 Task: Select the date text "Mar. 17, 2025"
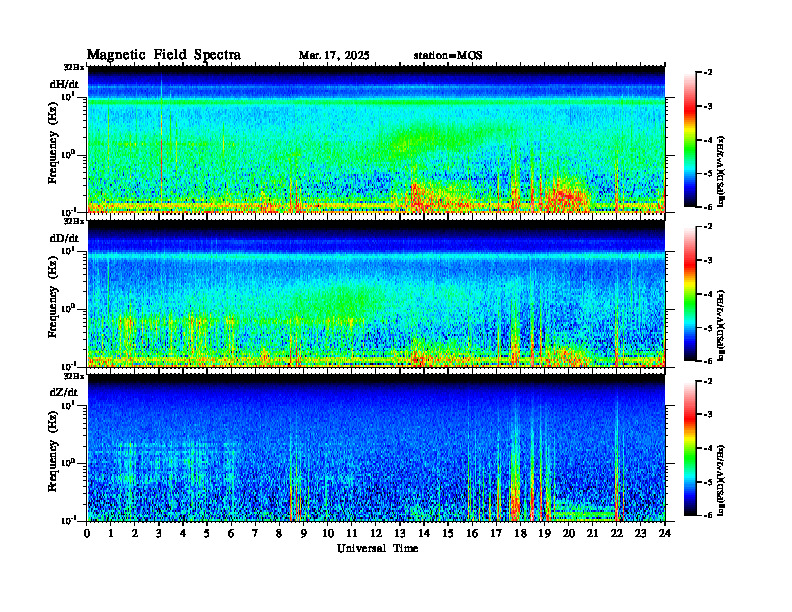point(334,55)
